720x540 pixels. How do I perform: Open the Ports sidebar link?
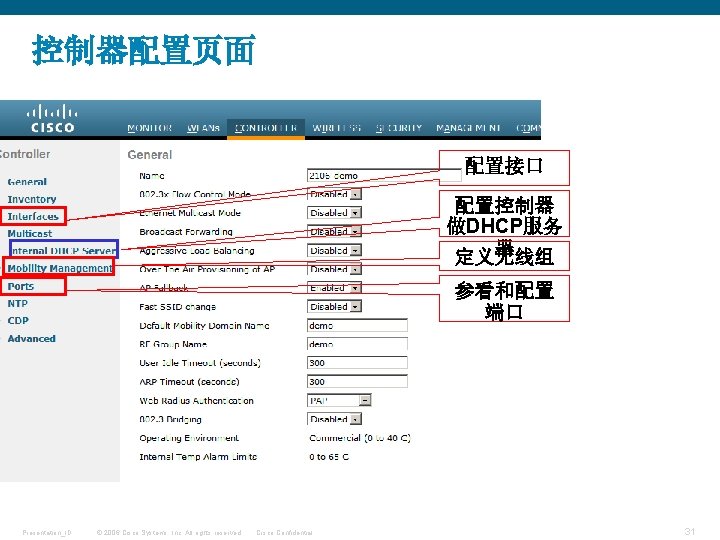click(x=21, y=287)
